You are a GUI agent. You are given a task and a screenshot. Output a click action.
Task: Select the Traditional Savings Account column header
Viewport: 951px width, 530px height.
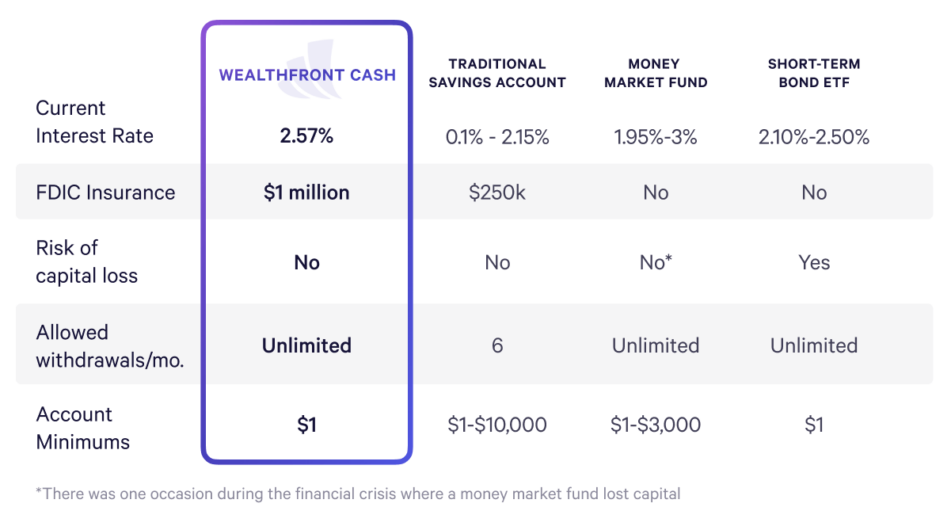[x=497, y=73]
